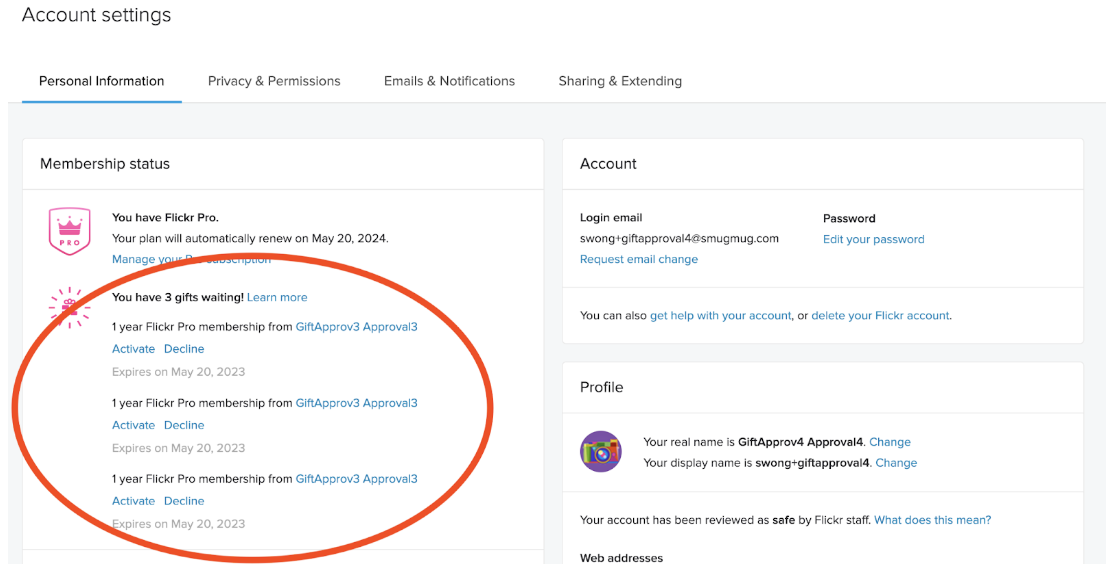Click the pink gift box icon
Screen dimensions: 1106x572
[69, 308]
